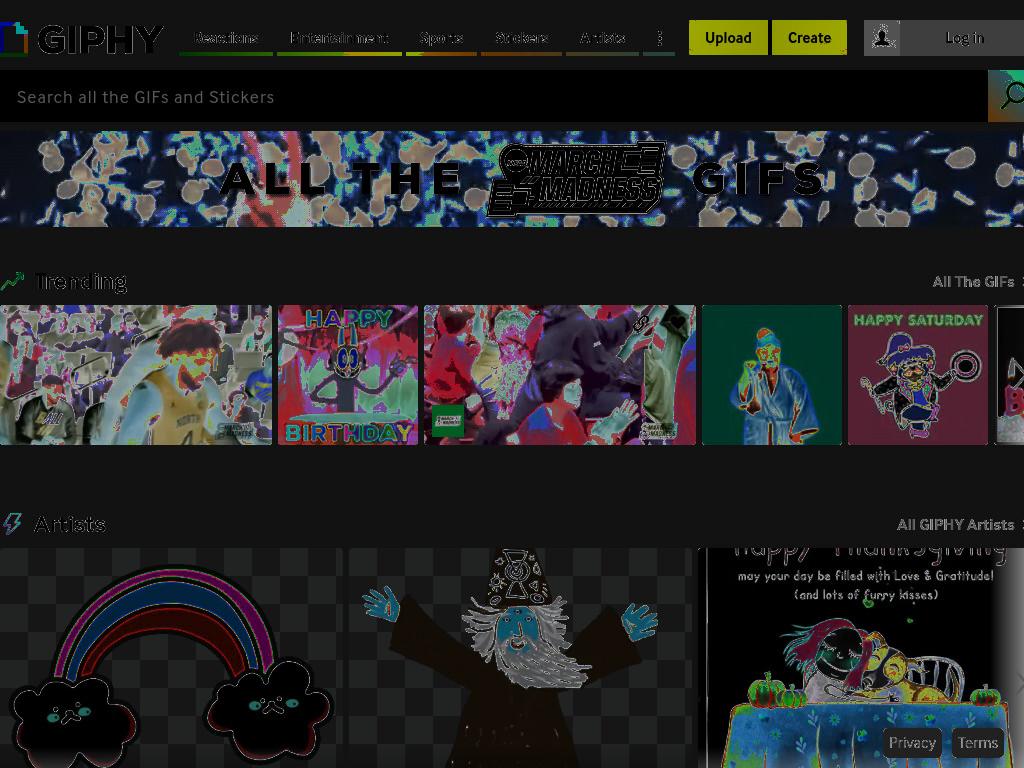Click the Upload button
This screenshot has height=768, width=1024.
point(728,38)
